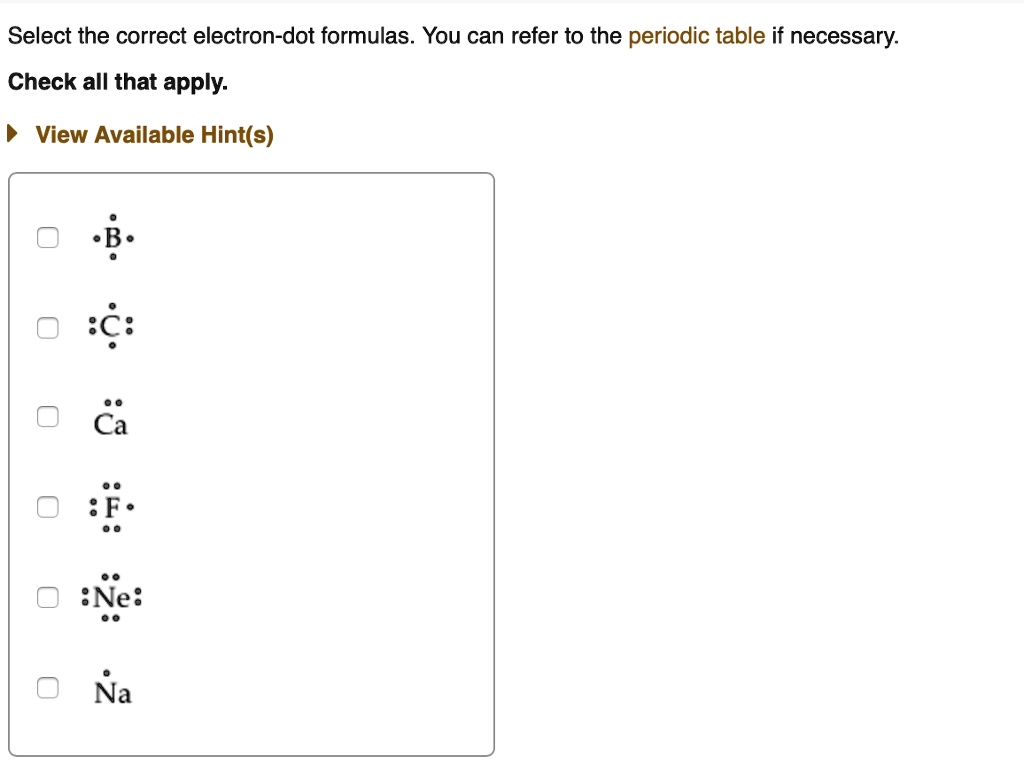1024x764 pixels.
Task: Open the periodic table link
Action: [x=696, y=35]
